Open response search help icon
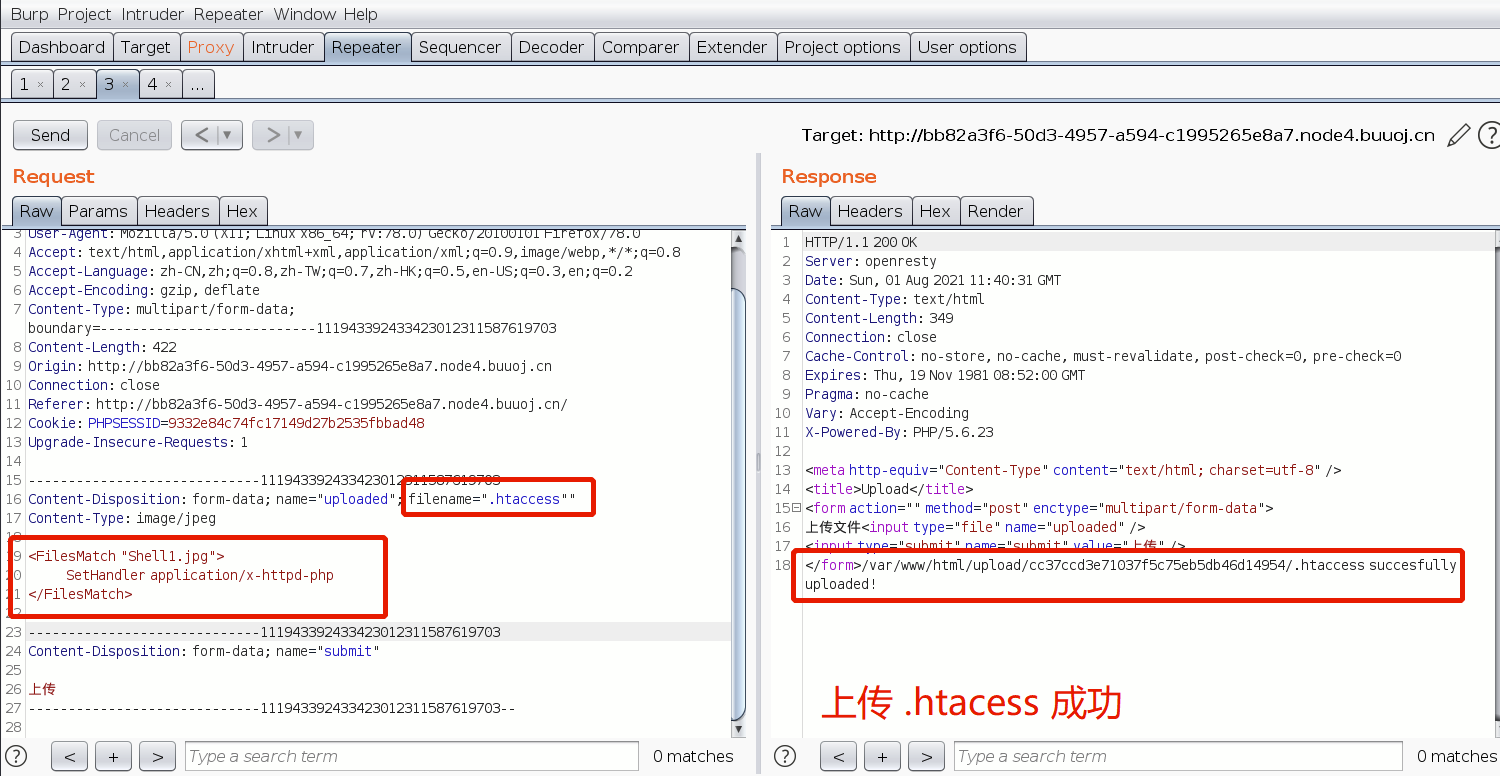 tap(786, 756)
